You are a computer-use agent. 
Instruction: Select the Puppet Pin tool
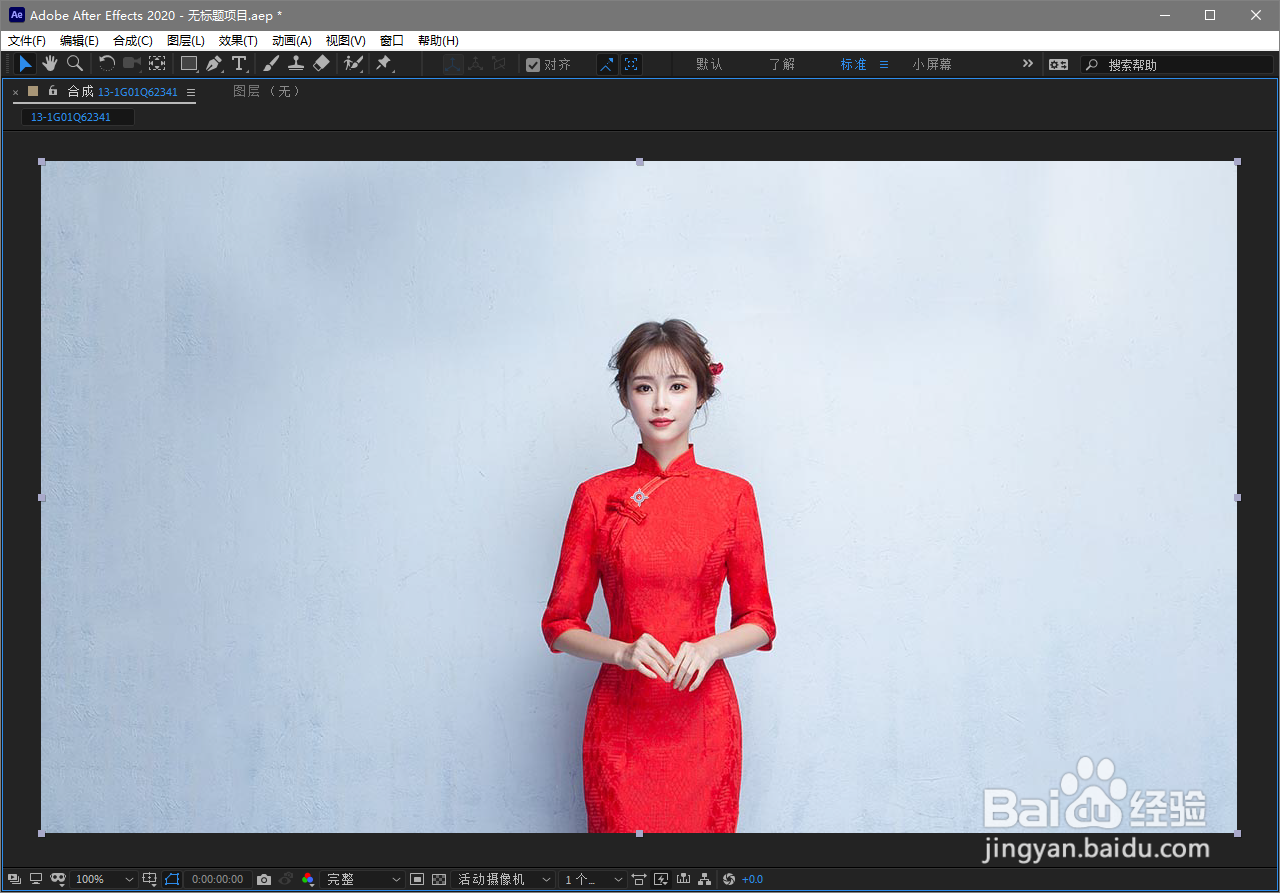[384, 64]
